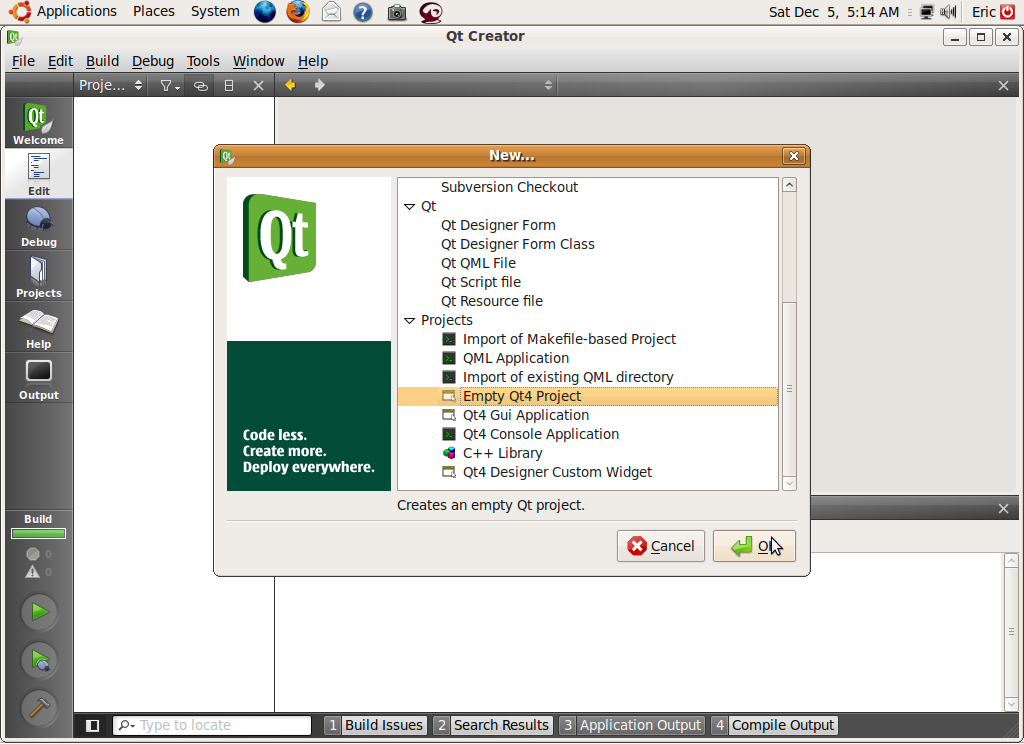Viewport: 1024px width, 744px height.
Task: Select Qt4 Console Application template
Action: pos(541,434)
